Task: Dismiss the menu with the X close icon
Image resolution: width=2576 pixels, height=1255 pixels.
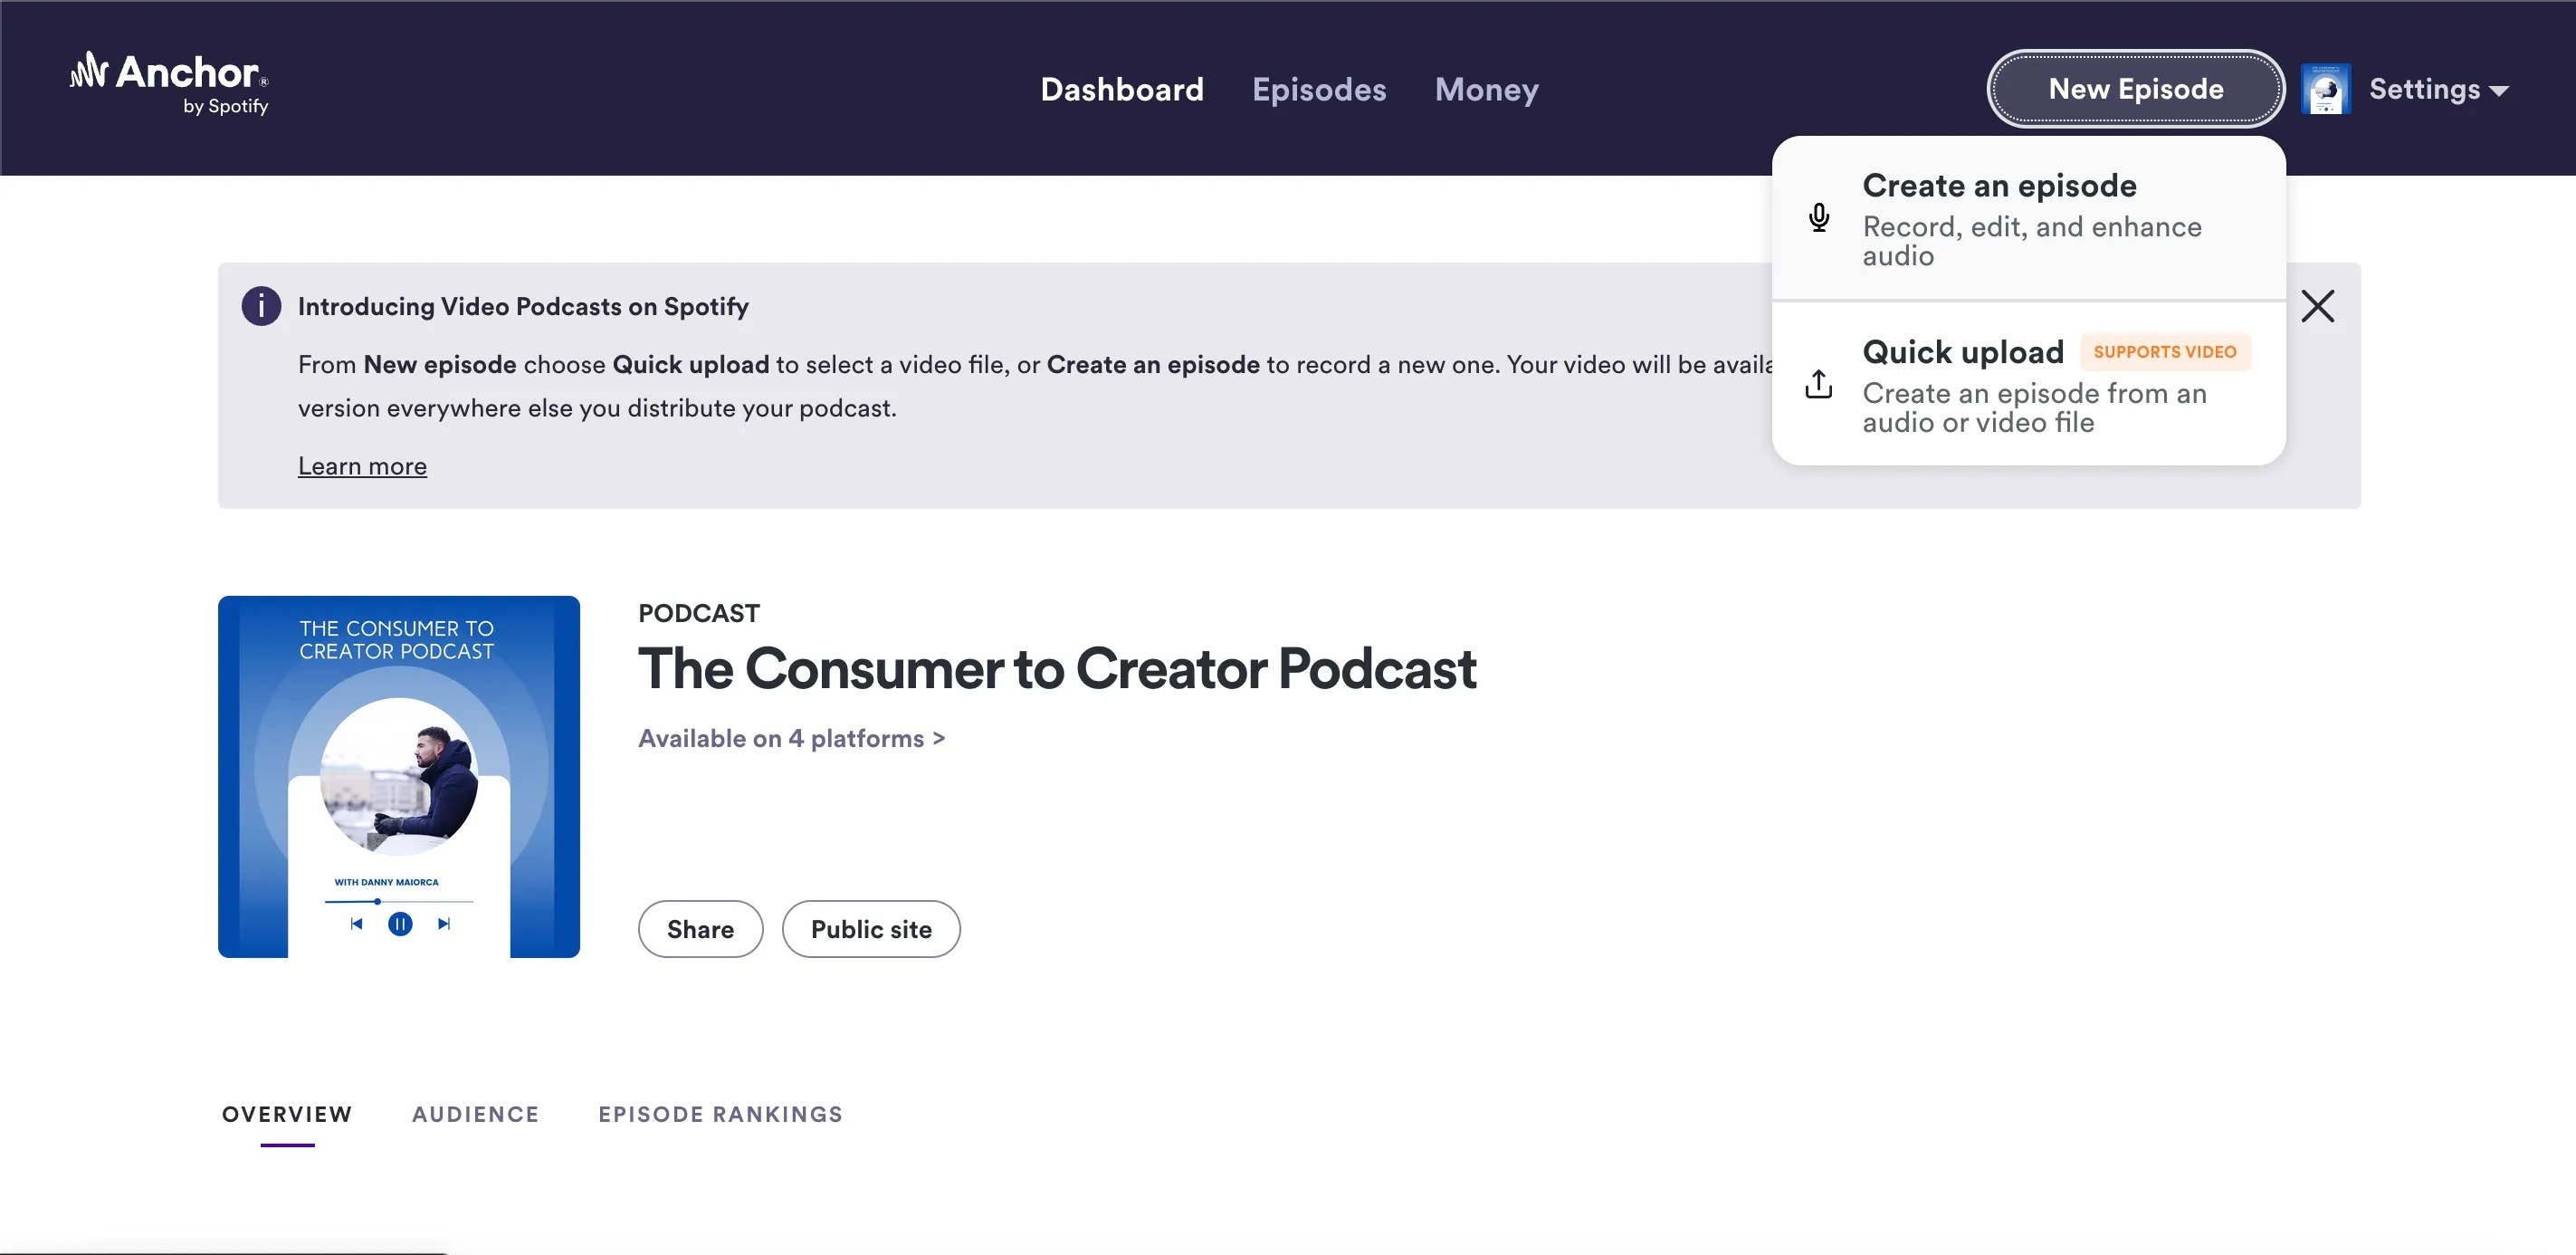Action: pos(2318,306)
